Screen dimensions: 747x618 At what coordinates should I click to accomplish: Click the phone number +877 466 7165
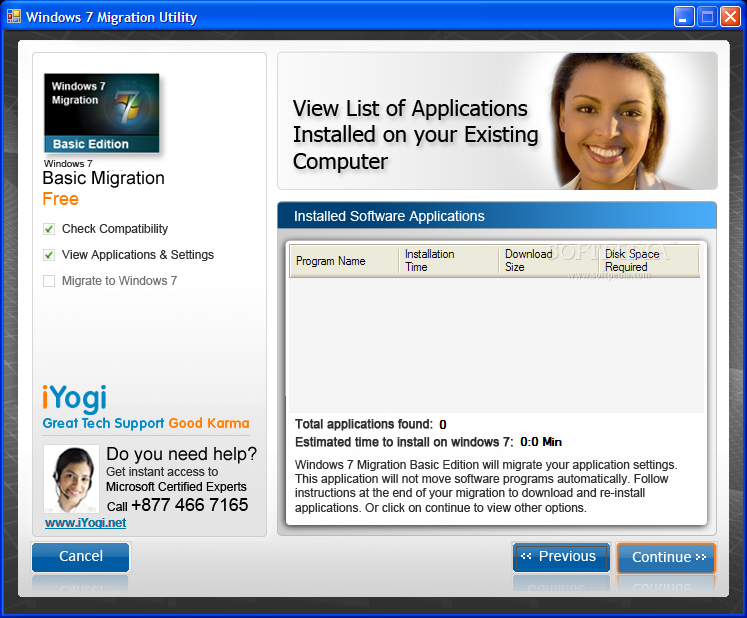(x=190, y=505)
